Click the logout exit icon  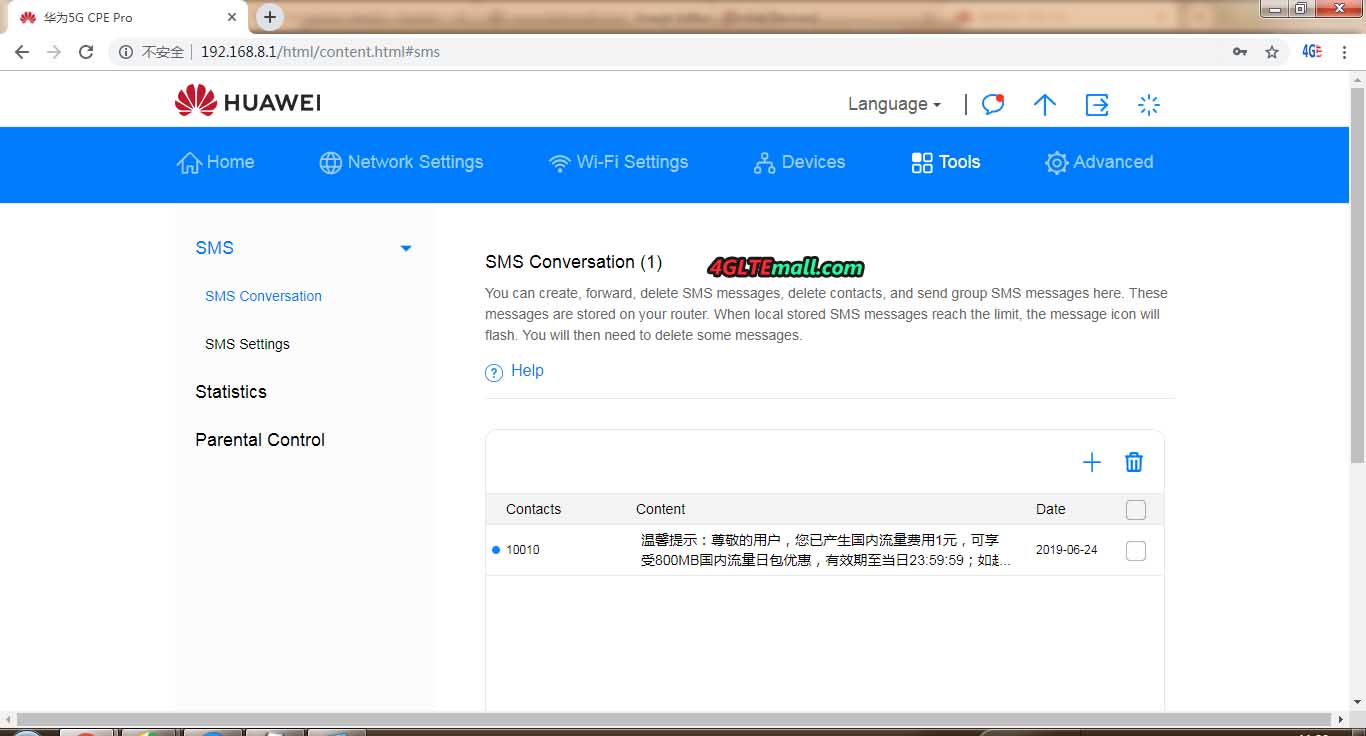coord(1097,104)
